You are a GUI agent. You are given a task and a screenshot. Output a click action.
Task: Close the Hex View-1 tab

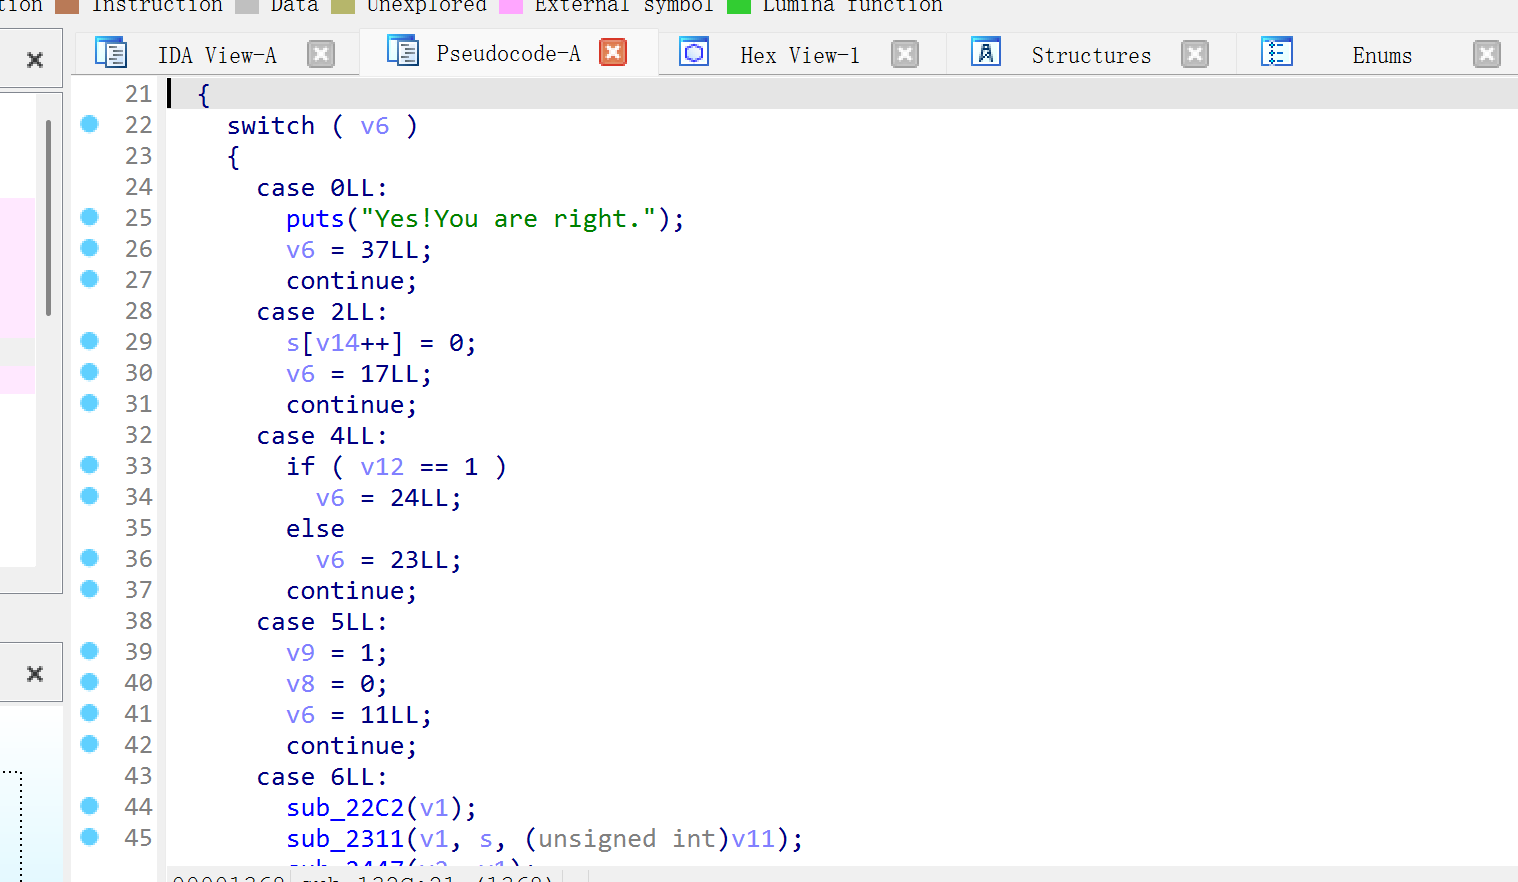tap(905, 54)
